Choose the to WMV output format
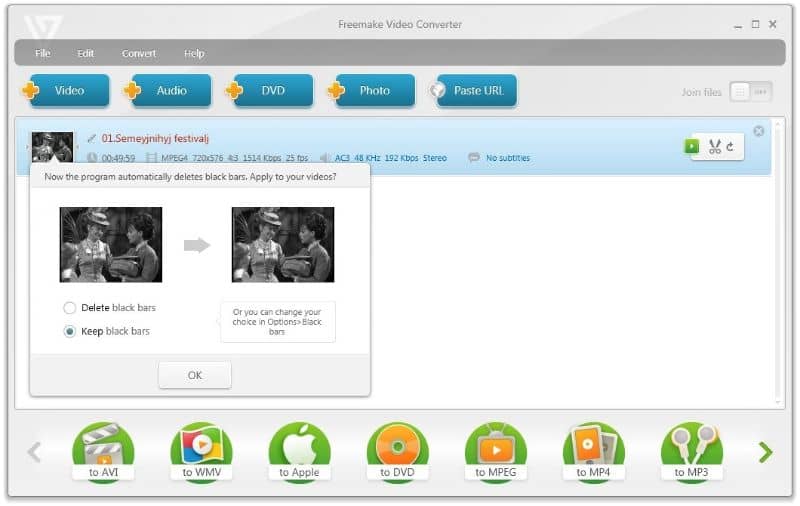The height and width of the screenshot is (506, 800). [x=202, y=452]
